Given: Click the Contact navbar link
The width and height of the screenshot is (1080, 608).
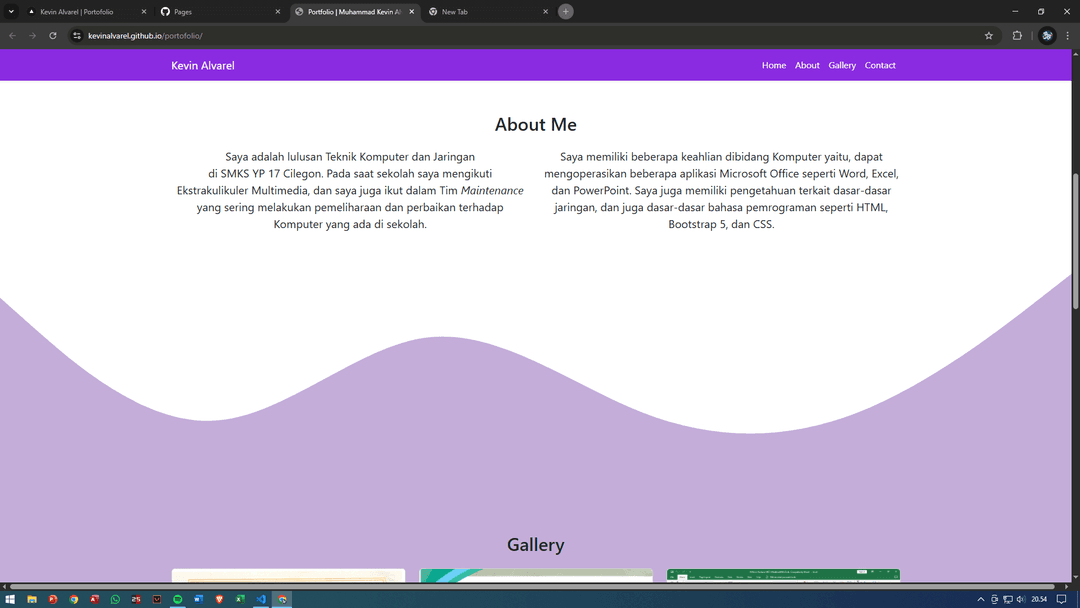Looking at the screenshot, I should 880,65.
